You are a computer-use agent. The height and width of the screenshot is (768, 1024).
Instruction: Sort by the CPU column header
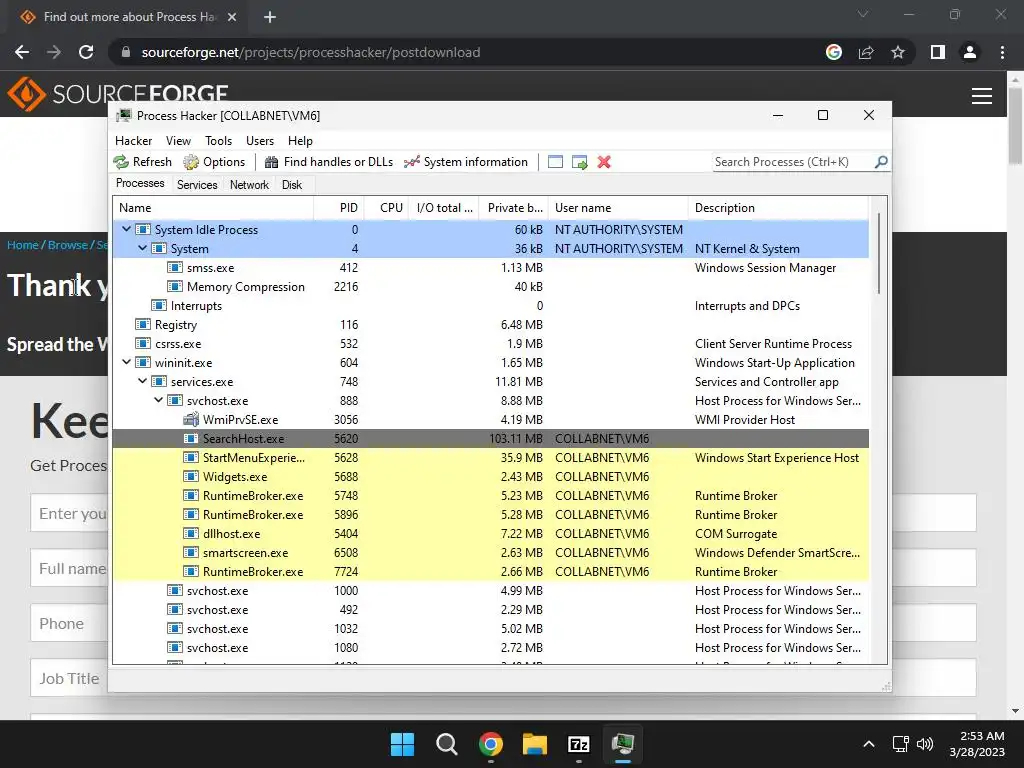click(x=387, y=208)
